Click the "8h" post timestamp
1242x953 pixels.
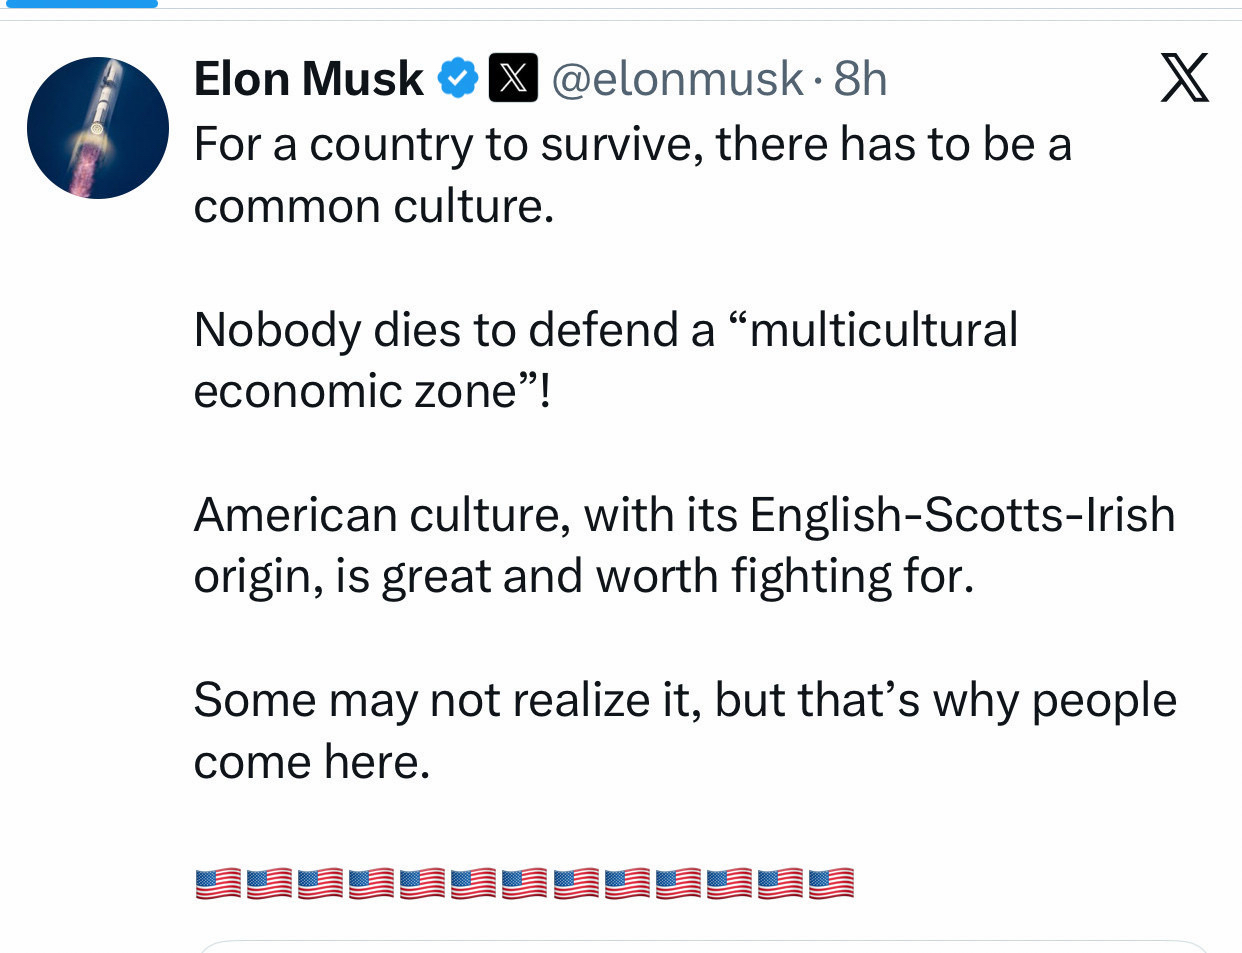coord(860,79)
